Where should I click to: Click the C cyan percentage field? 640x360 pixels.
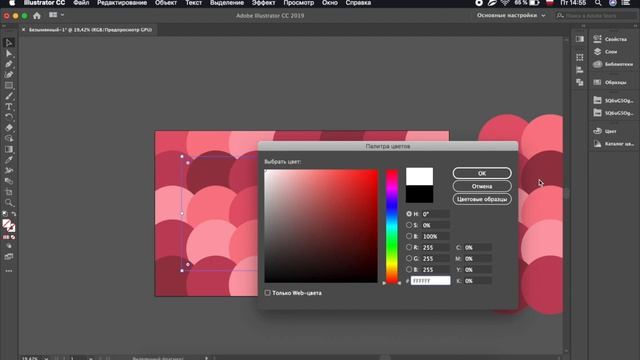point(477,247)
